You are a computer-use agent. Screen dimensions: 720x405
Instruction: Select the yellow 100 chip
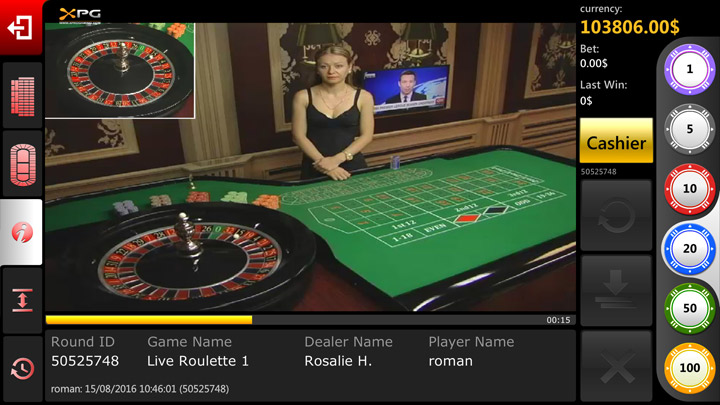[x=689, y=368]
